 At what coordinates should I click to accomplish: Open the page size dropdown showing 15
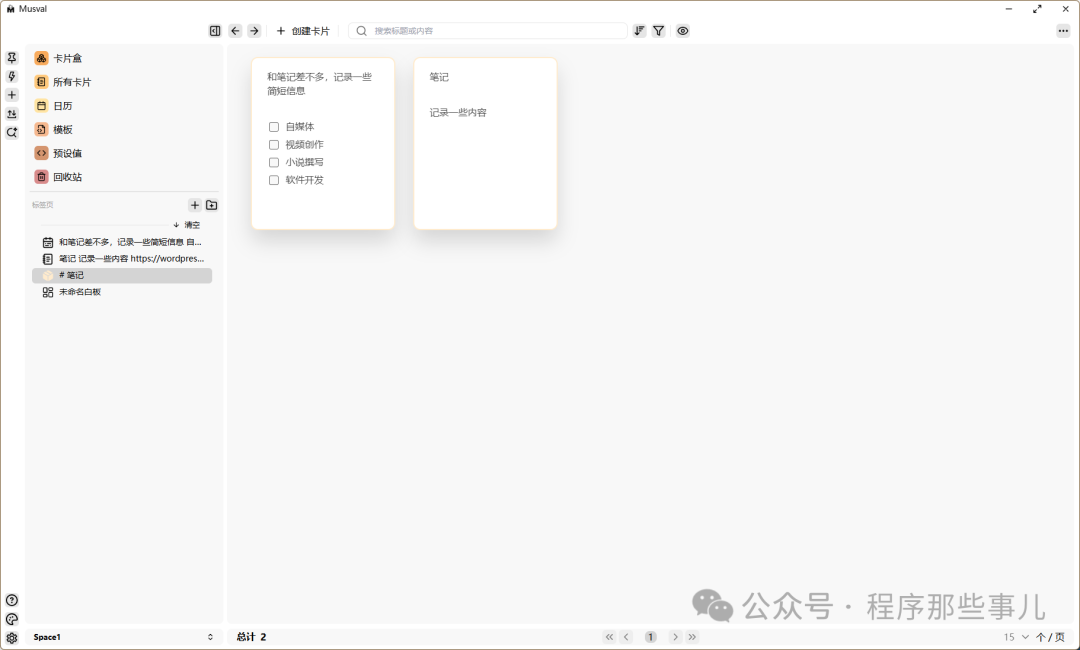coord(1014,636)
